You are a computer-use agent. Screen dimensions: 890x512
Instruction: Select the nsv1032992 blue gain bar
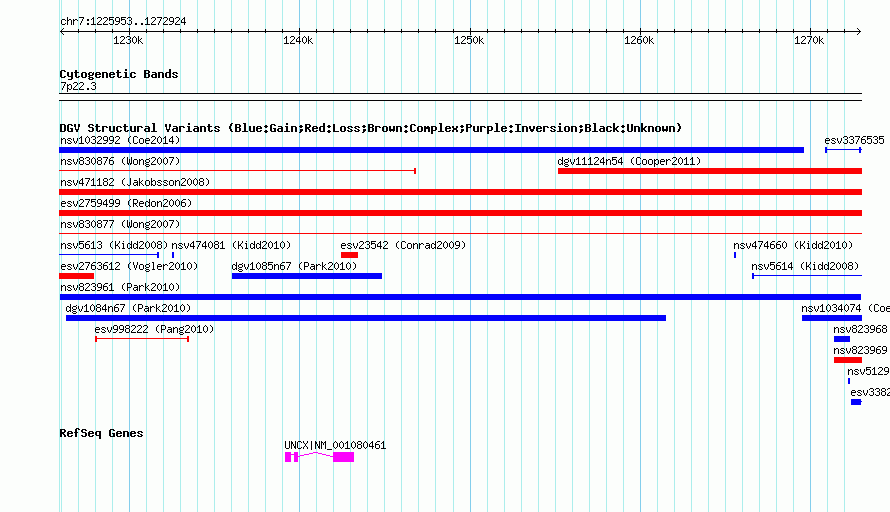coord(431,150)
